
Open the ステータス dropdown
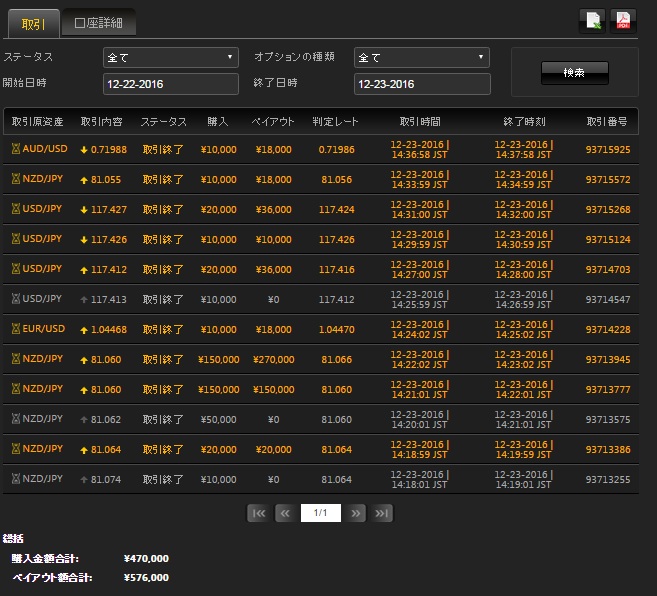[x=170, y=57]
